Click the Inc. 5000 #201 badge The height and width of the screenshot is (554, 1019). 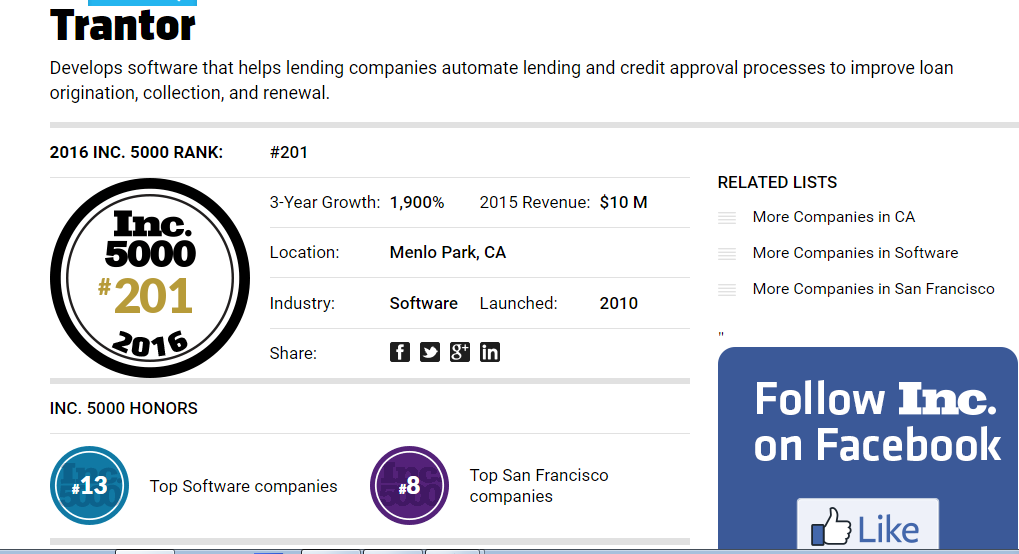[149, 278]
